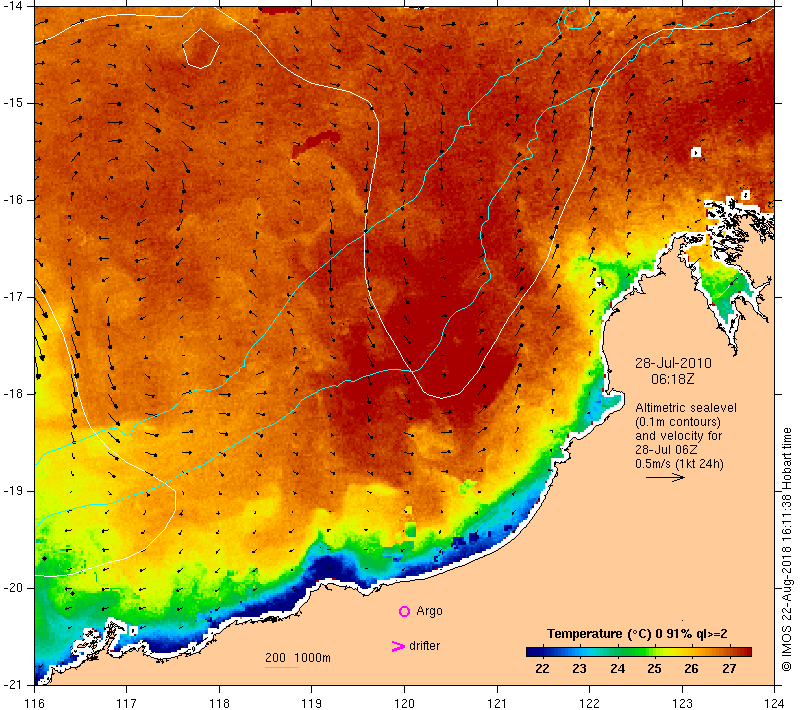800x710 pixels.
Task: Click longitude axis label "117"
Action: 126,703
